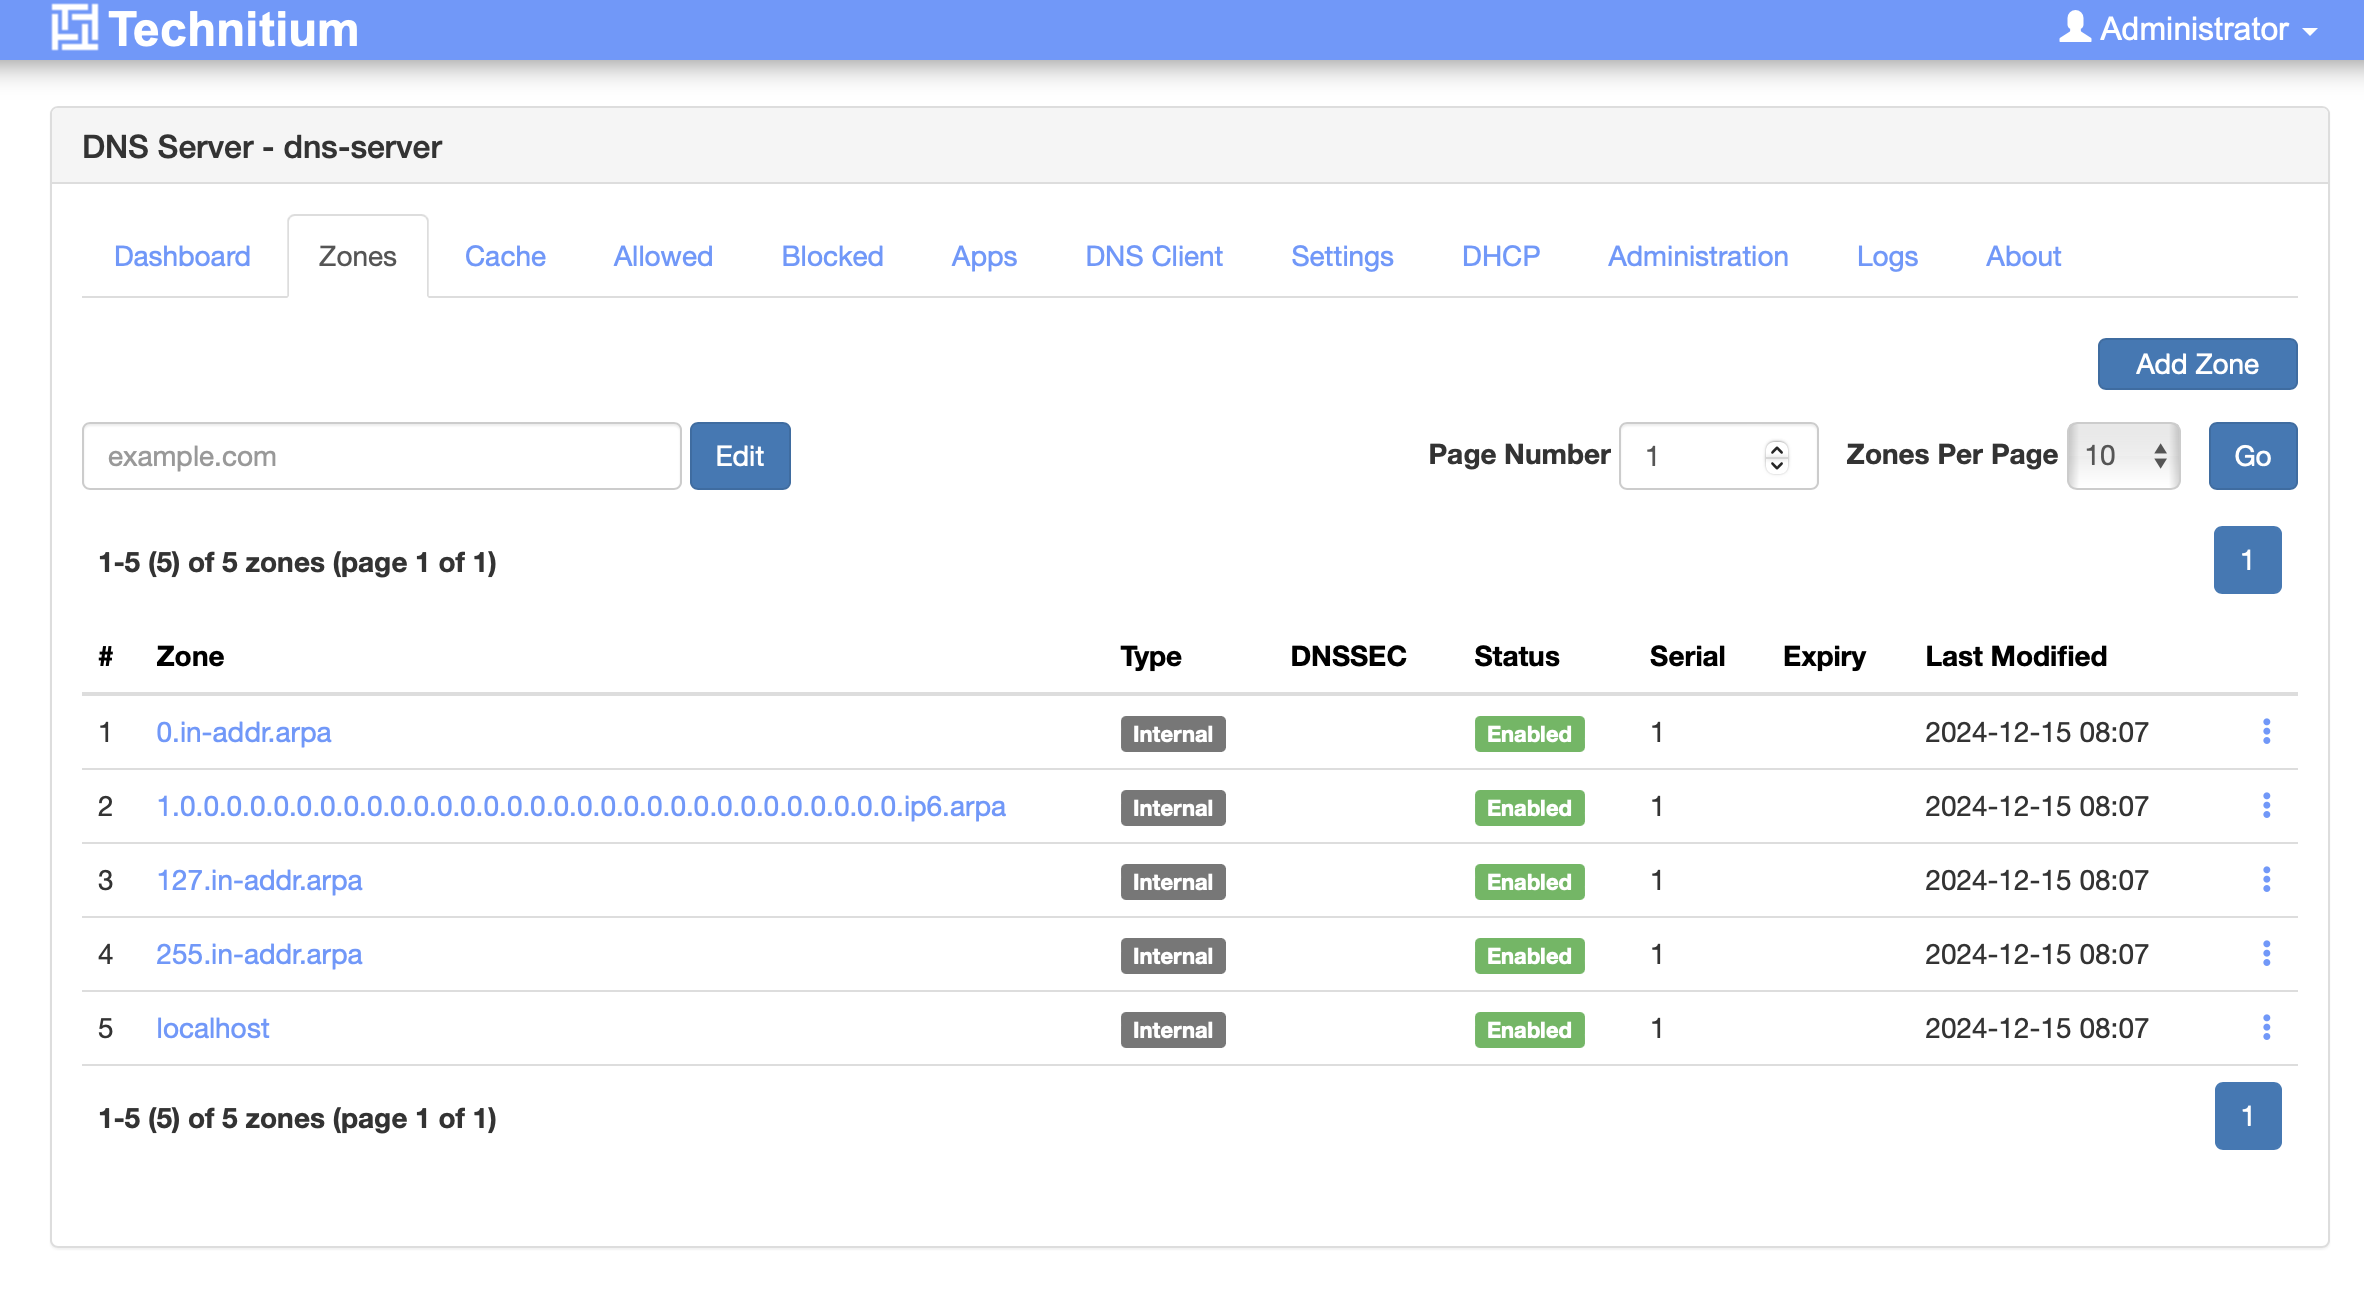This screenshot has height=1290, width=2364.
Task: Click Page Number stepper arrows
Action: pos(1777,456)
